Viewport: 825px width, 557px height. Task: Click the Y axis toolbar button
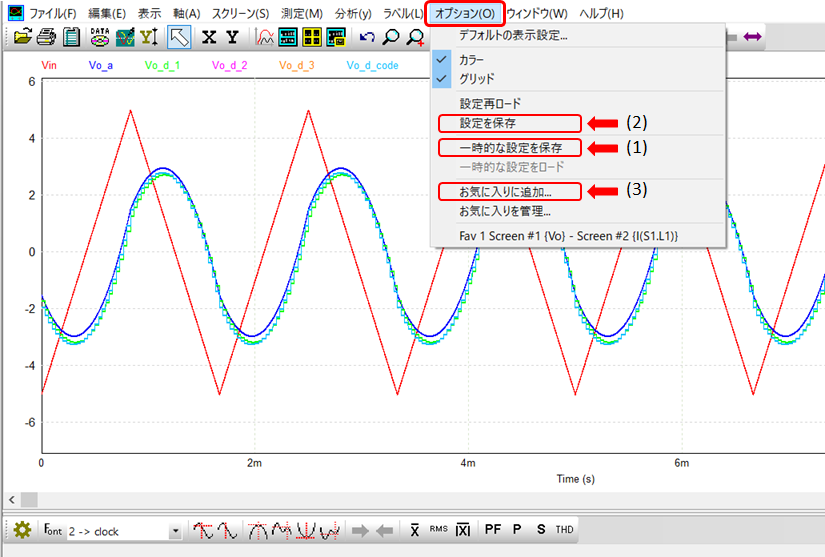232,38
